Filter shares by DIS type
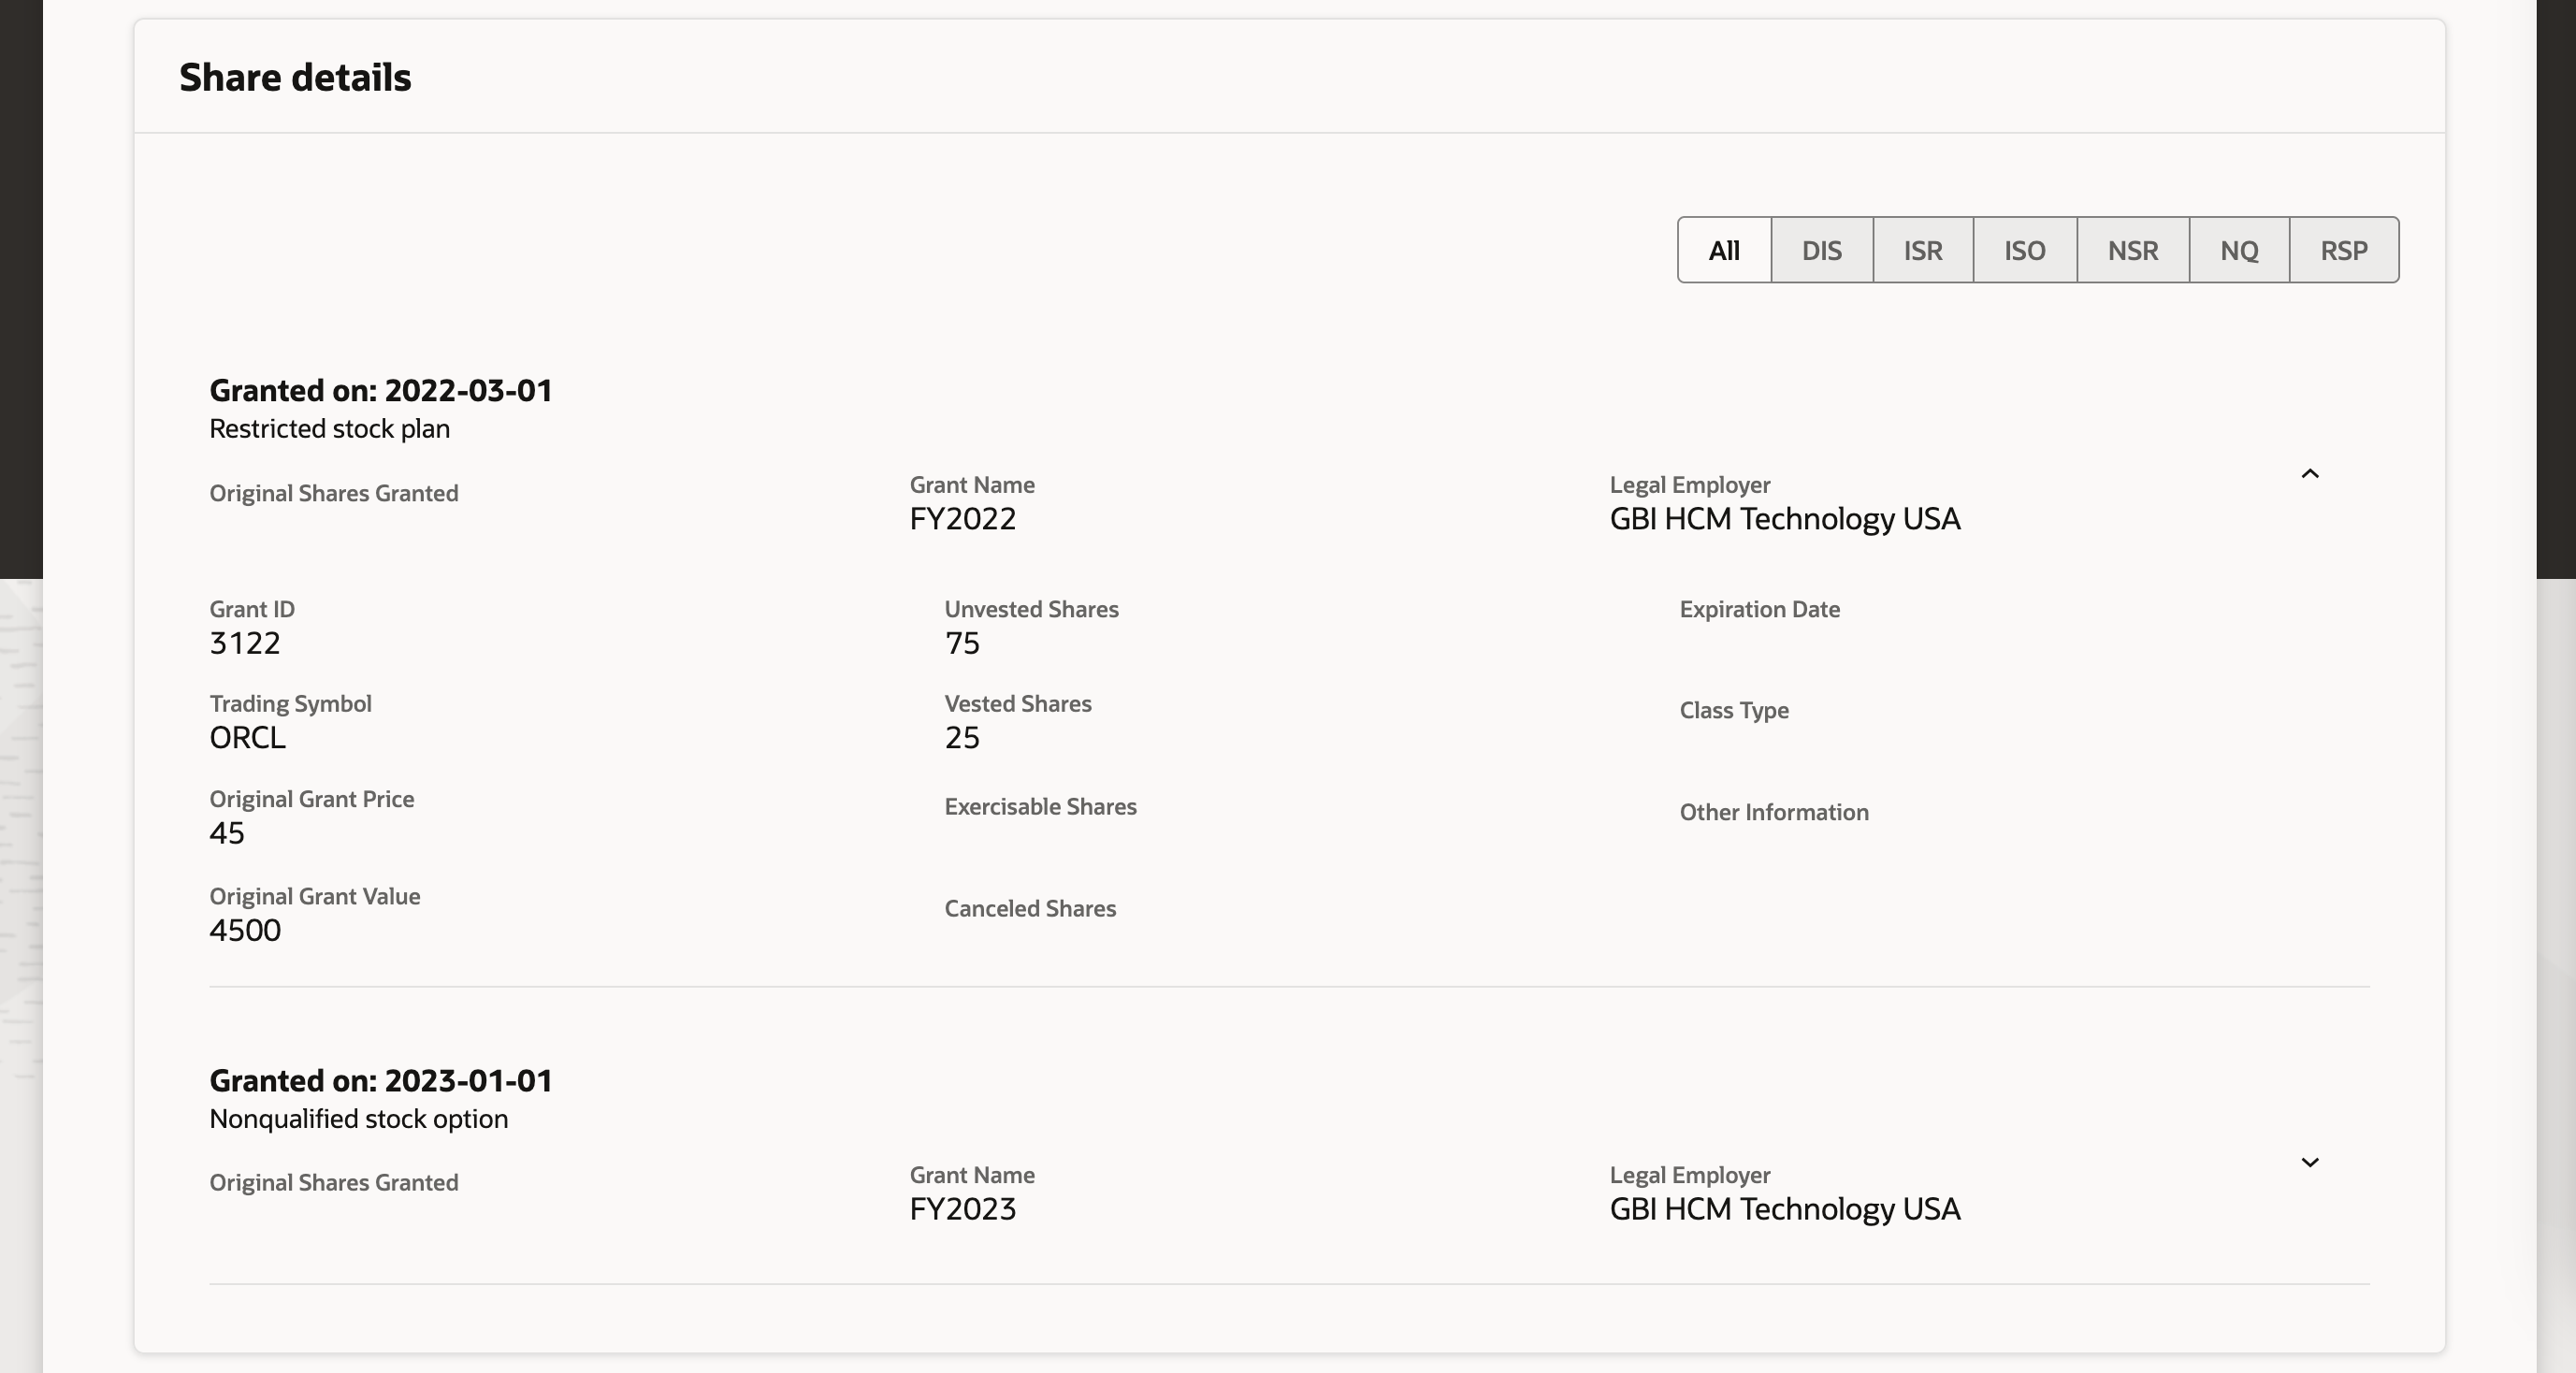 [1821, 250]
